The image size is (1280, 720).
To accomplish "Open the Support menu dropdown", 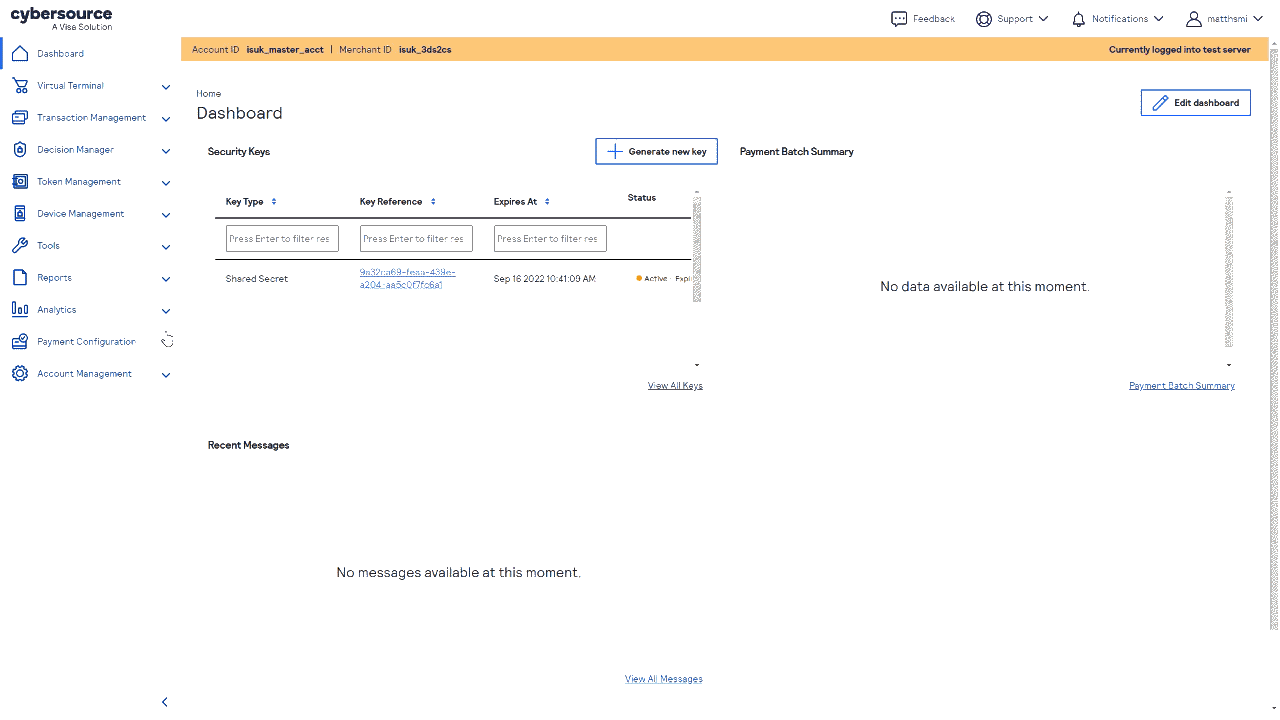I will [x=1012, y=19].
